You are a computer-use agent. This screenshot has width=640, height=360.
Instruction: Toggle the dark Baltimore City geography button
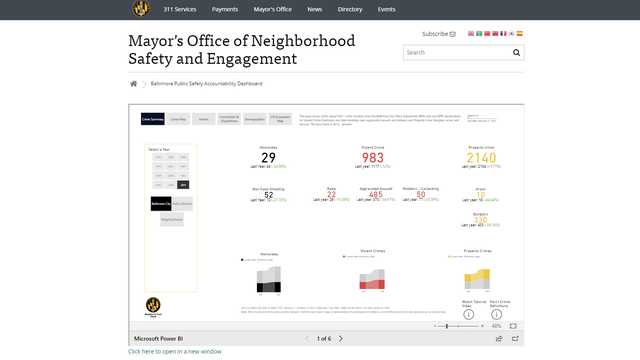[x=161, y=204]
